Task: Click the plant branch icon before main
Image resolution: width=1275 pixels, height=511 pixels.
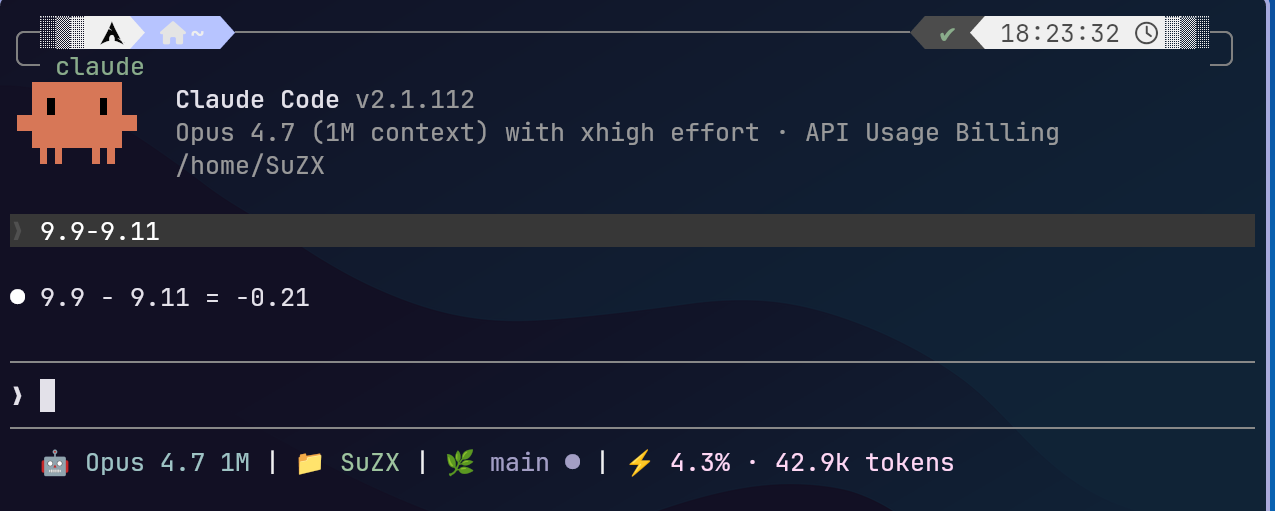Action: [x=460, y=463]
